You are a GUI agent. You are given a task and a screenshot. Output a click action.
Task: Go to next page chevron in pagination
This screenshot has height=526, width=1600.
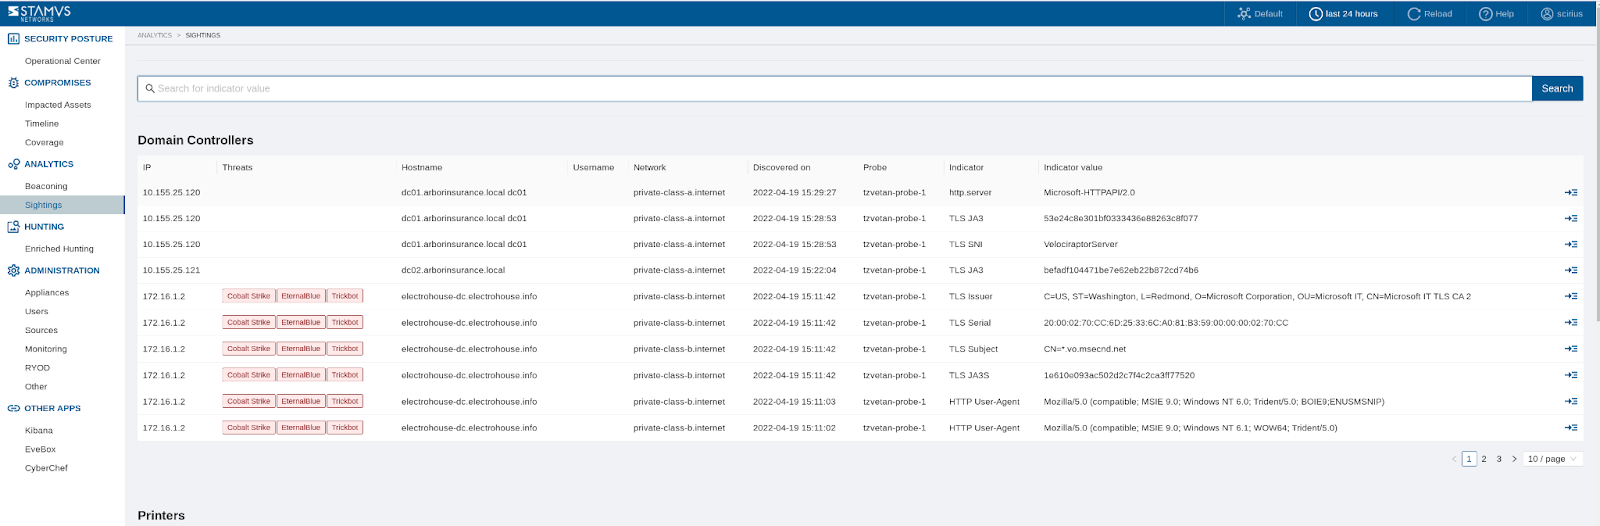(x=1514, y=459)
